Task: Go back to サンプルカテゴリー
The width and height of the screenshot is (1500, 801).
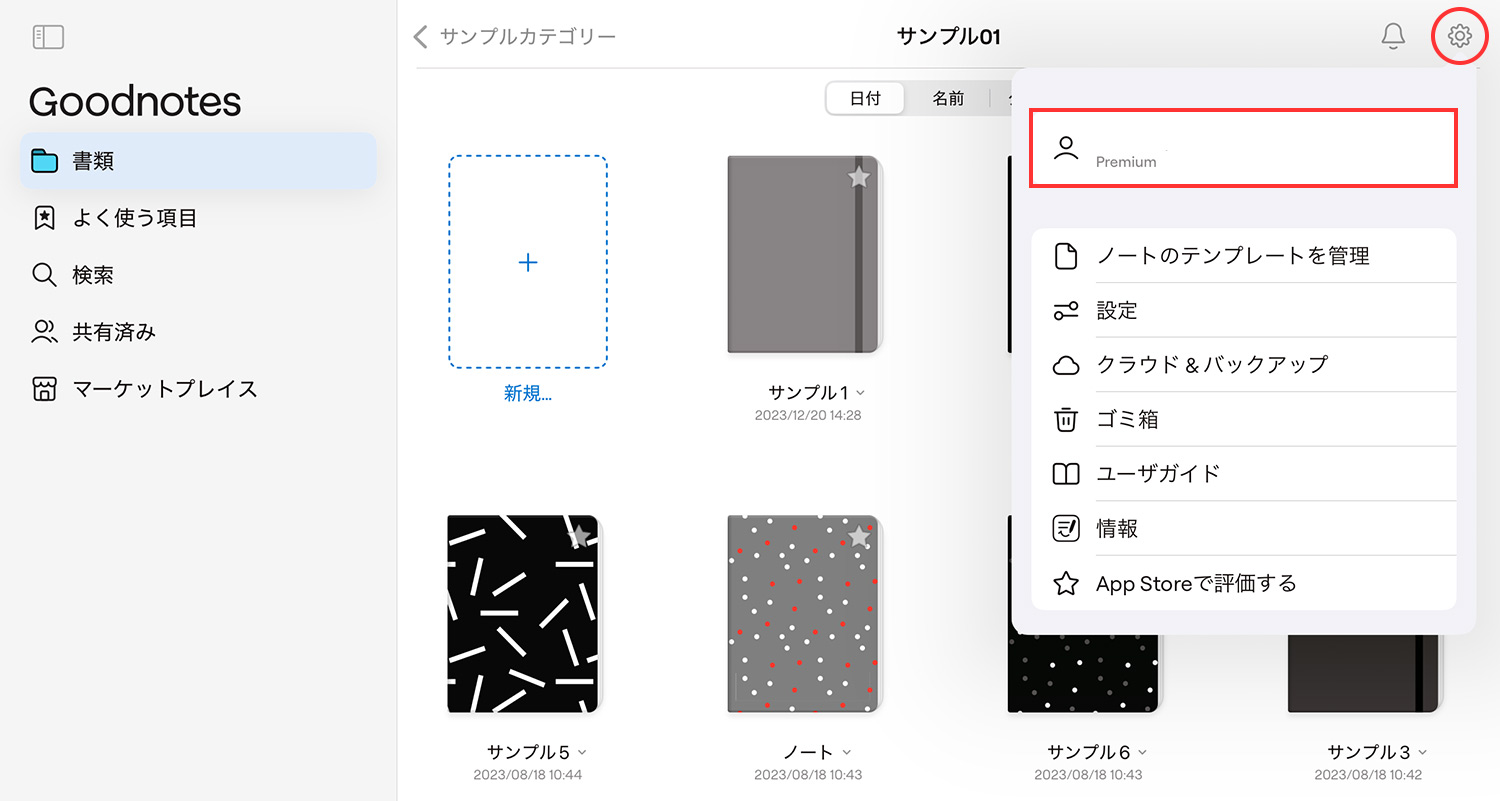Action: point(514,37)
